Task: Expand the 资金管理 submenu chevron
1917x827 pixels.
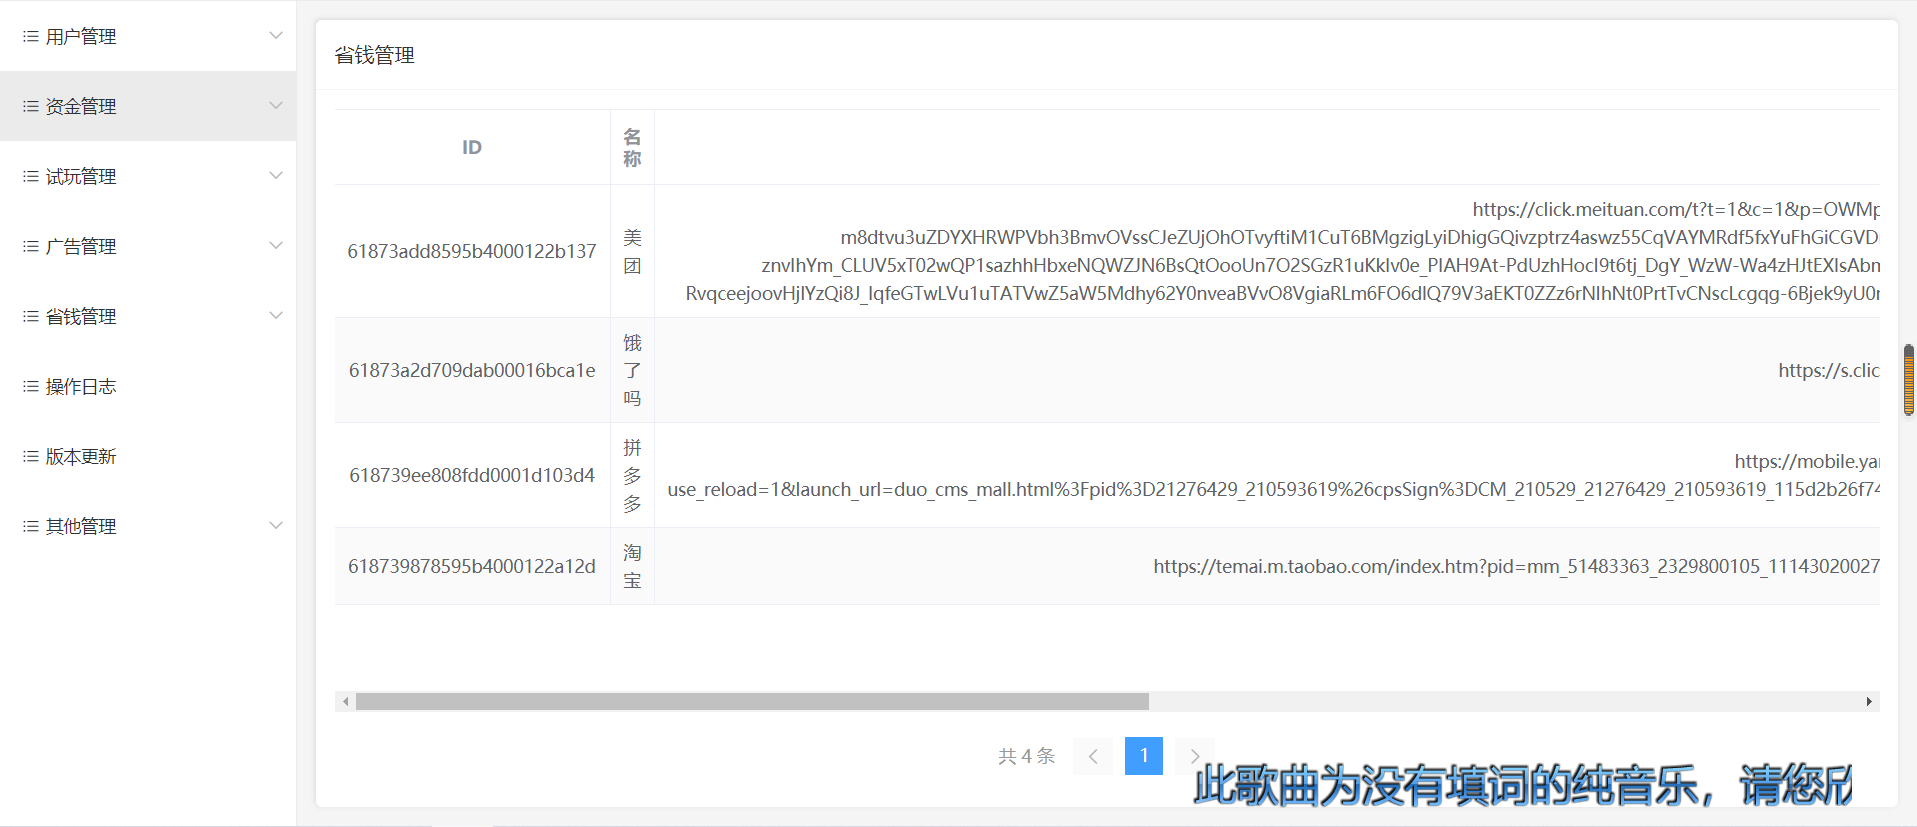Action: 276,106
